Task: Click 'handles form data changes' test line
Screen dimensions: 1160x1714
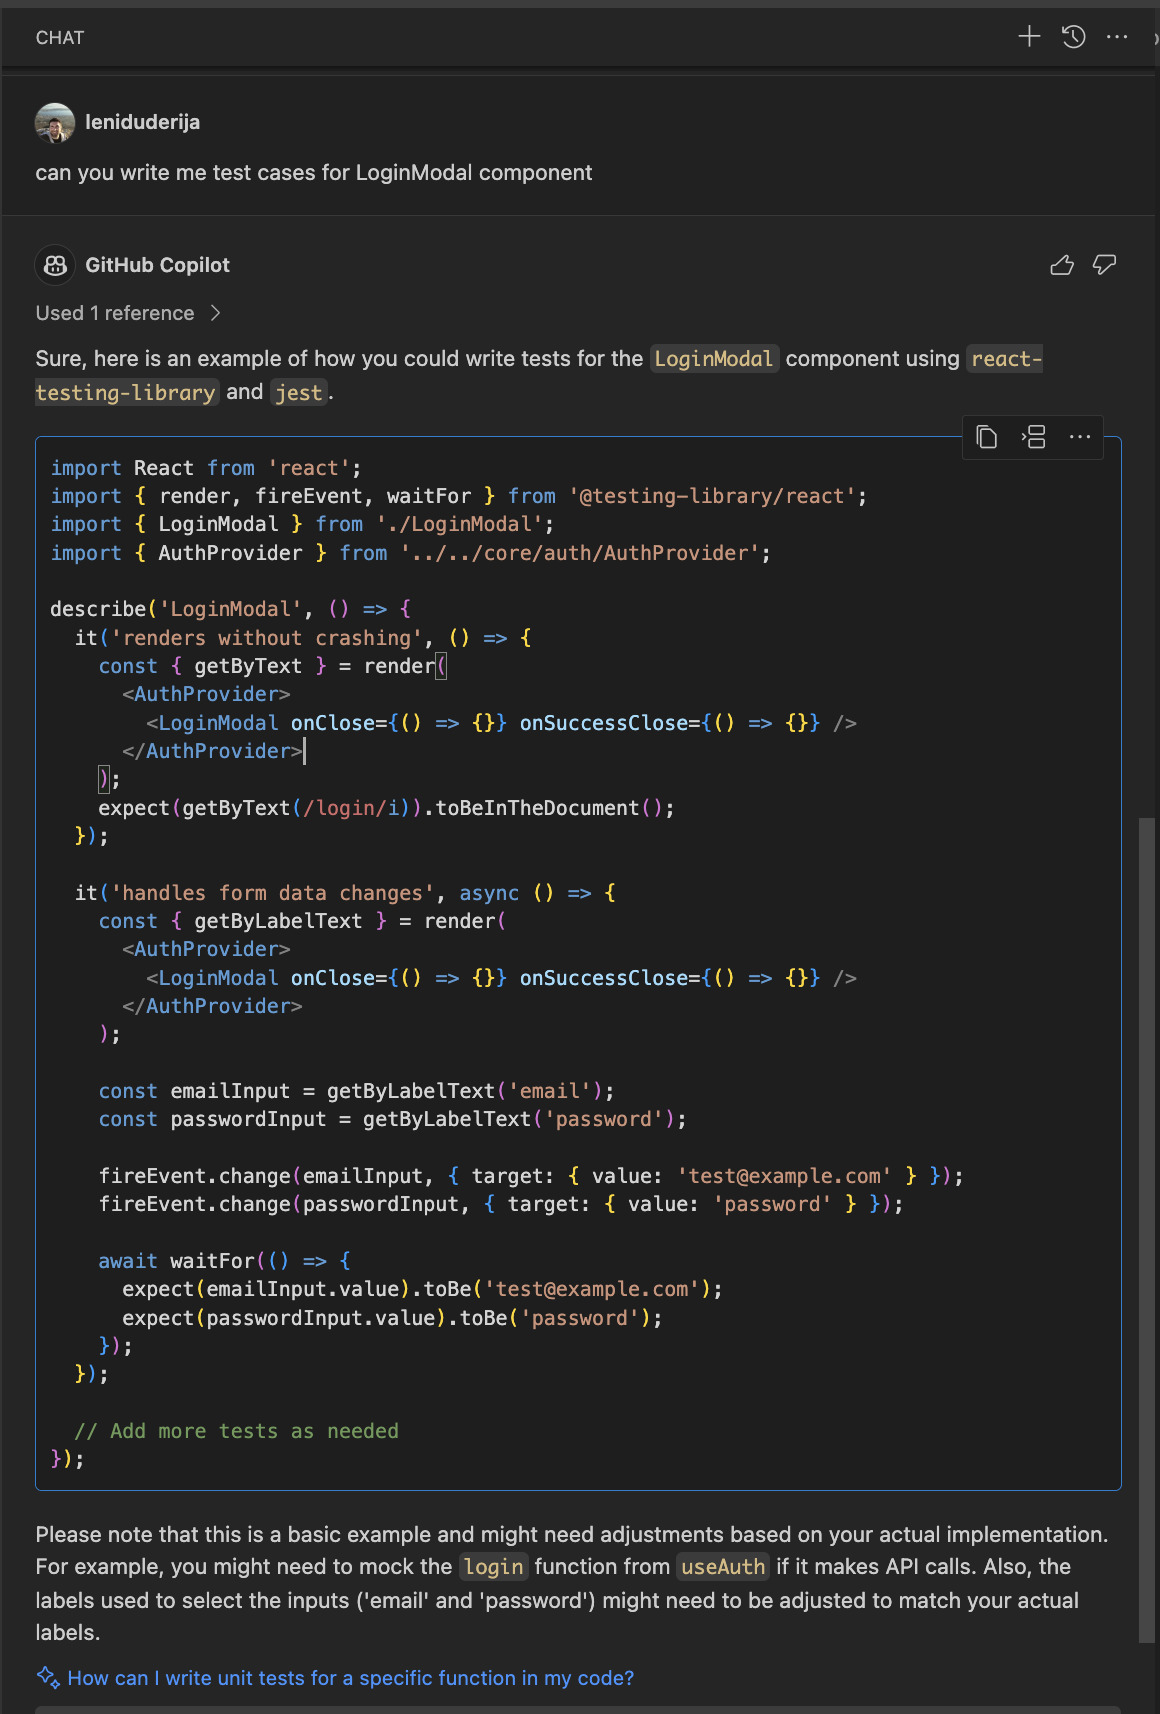Action: (x=346, y=893)
